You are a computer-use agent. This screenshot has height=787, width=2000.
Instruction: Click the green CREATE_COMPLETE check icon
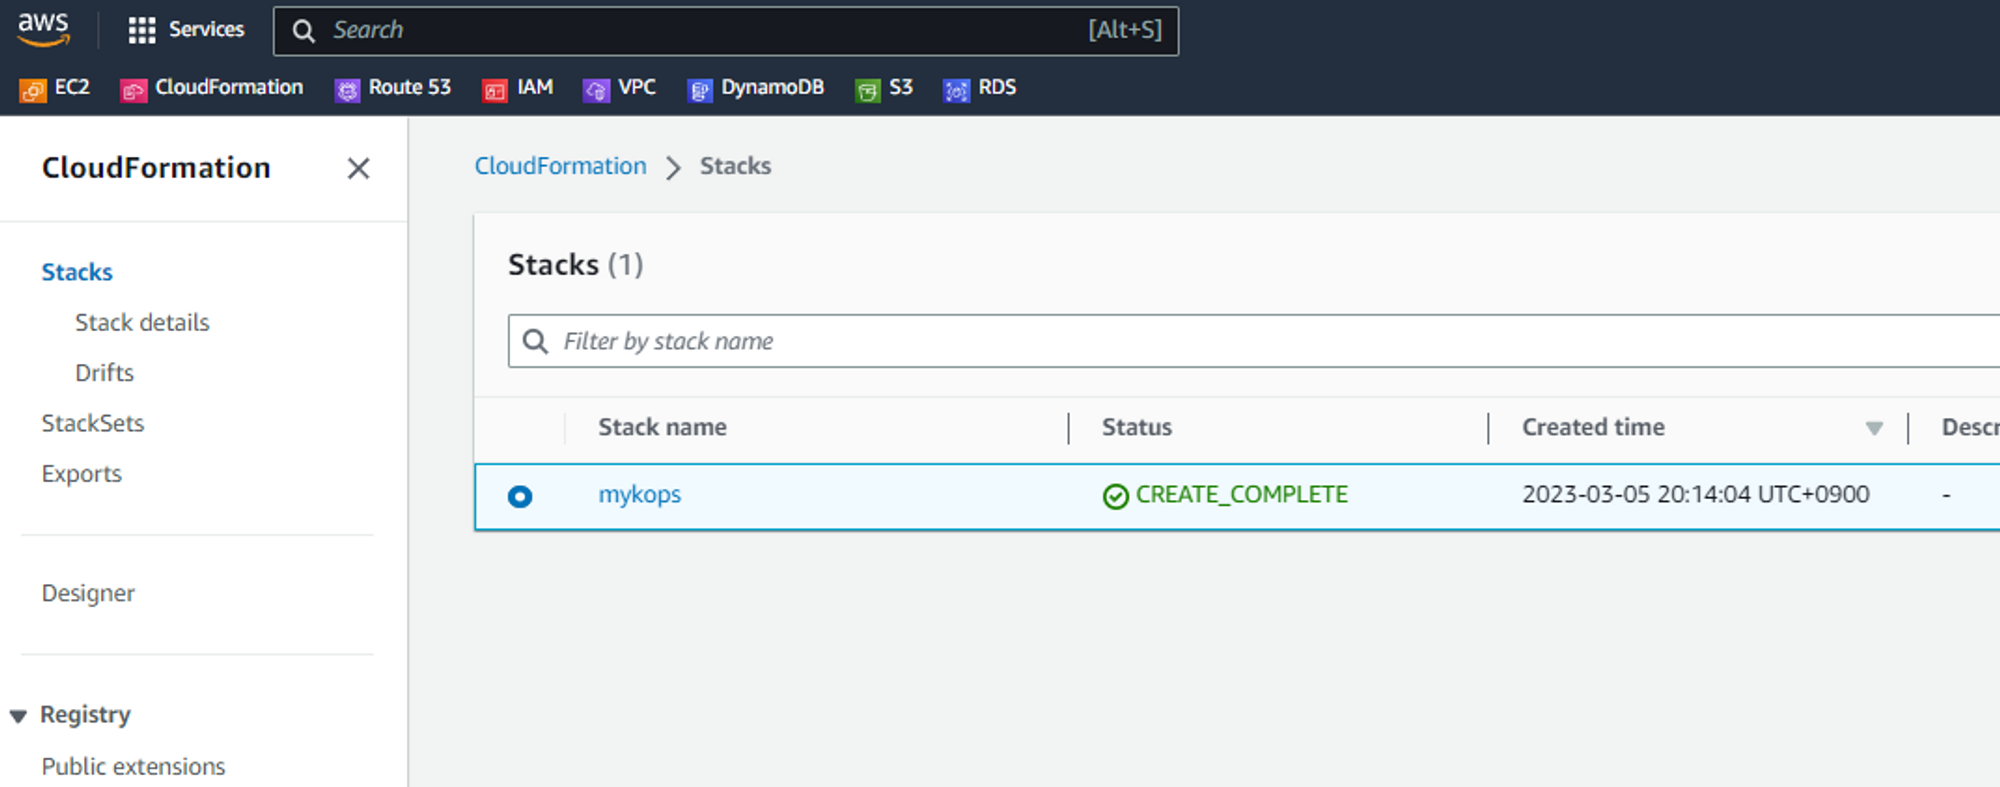[1115, 496]
